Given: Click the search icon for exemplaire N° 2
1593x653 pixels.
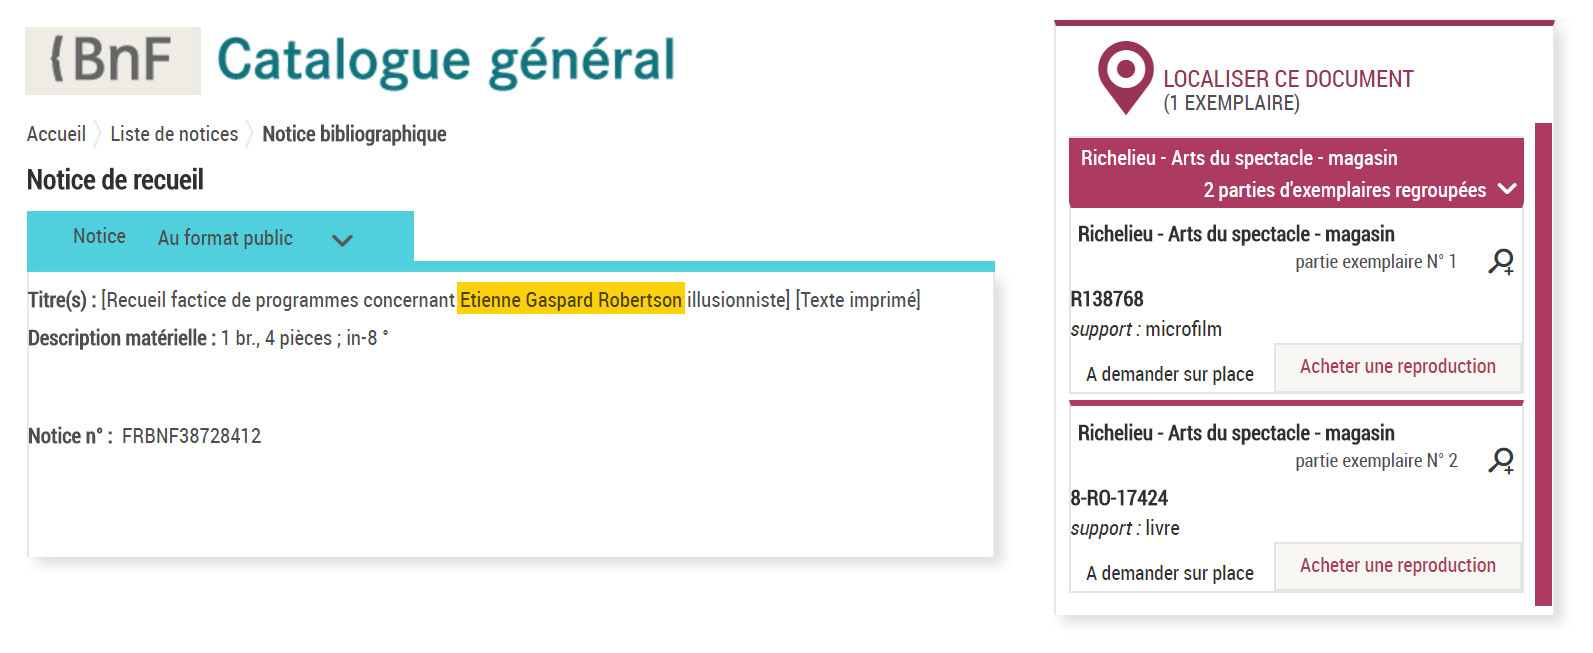Looking at the screenshot, I should coord(1500,461).
